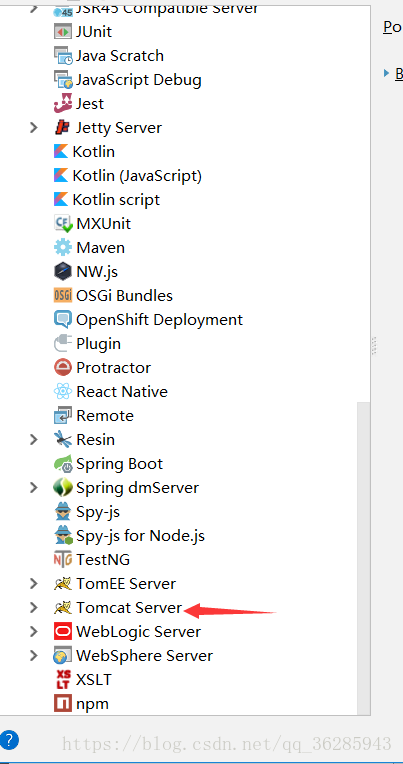The image size is (403, 764).
Task: Click the TestNG icon
Action: [63, 560]
